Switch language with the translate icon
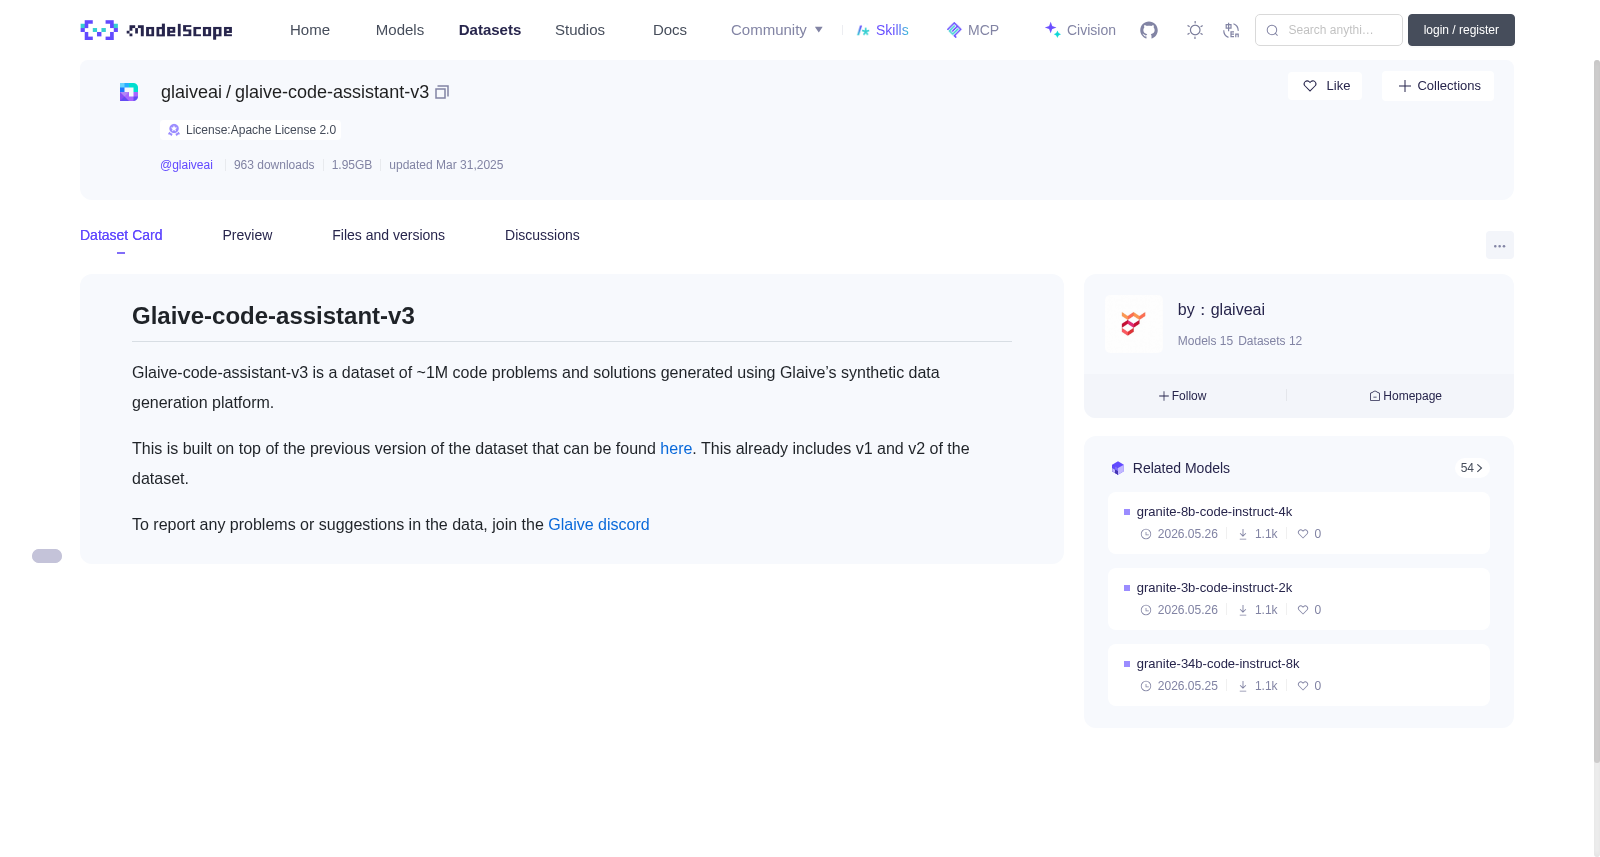 1231,30
